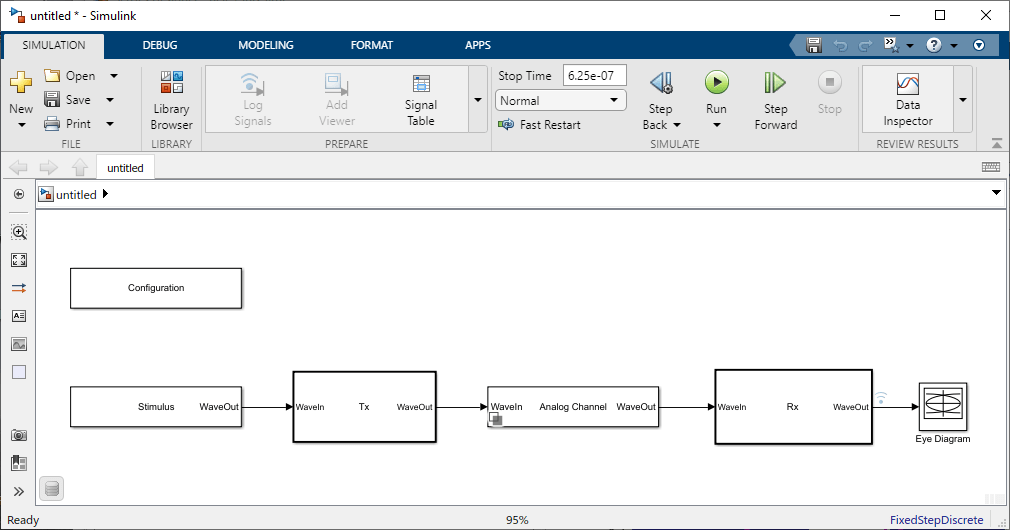Click the 95% zoom level in the status bar
1010x530 pixels.
(517, 520)
